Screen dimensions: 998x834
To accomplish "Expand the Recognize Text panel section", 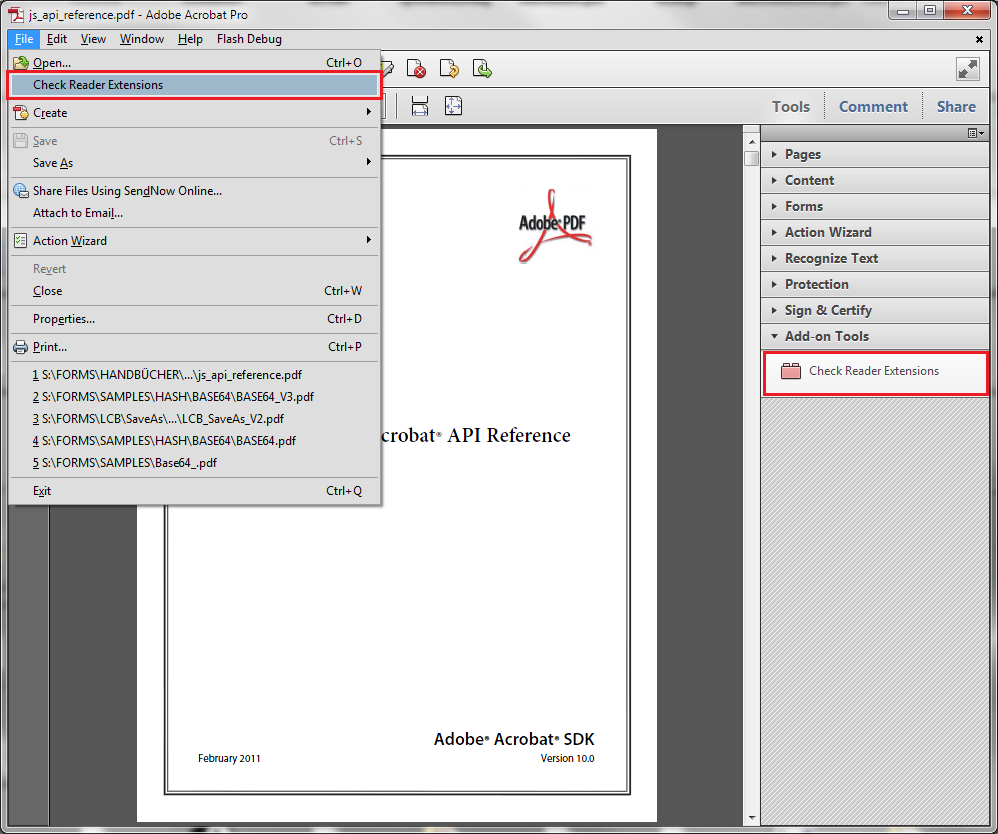I will coord(875,259).
